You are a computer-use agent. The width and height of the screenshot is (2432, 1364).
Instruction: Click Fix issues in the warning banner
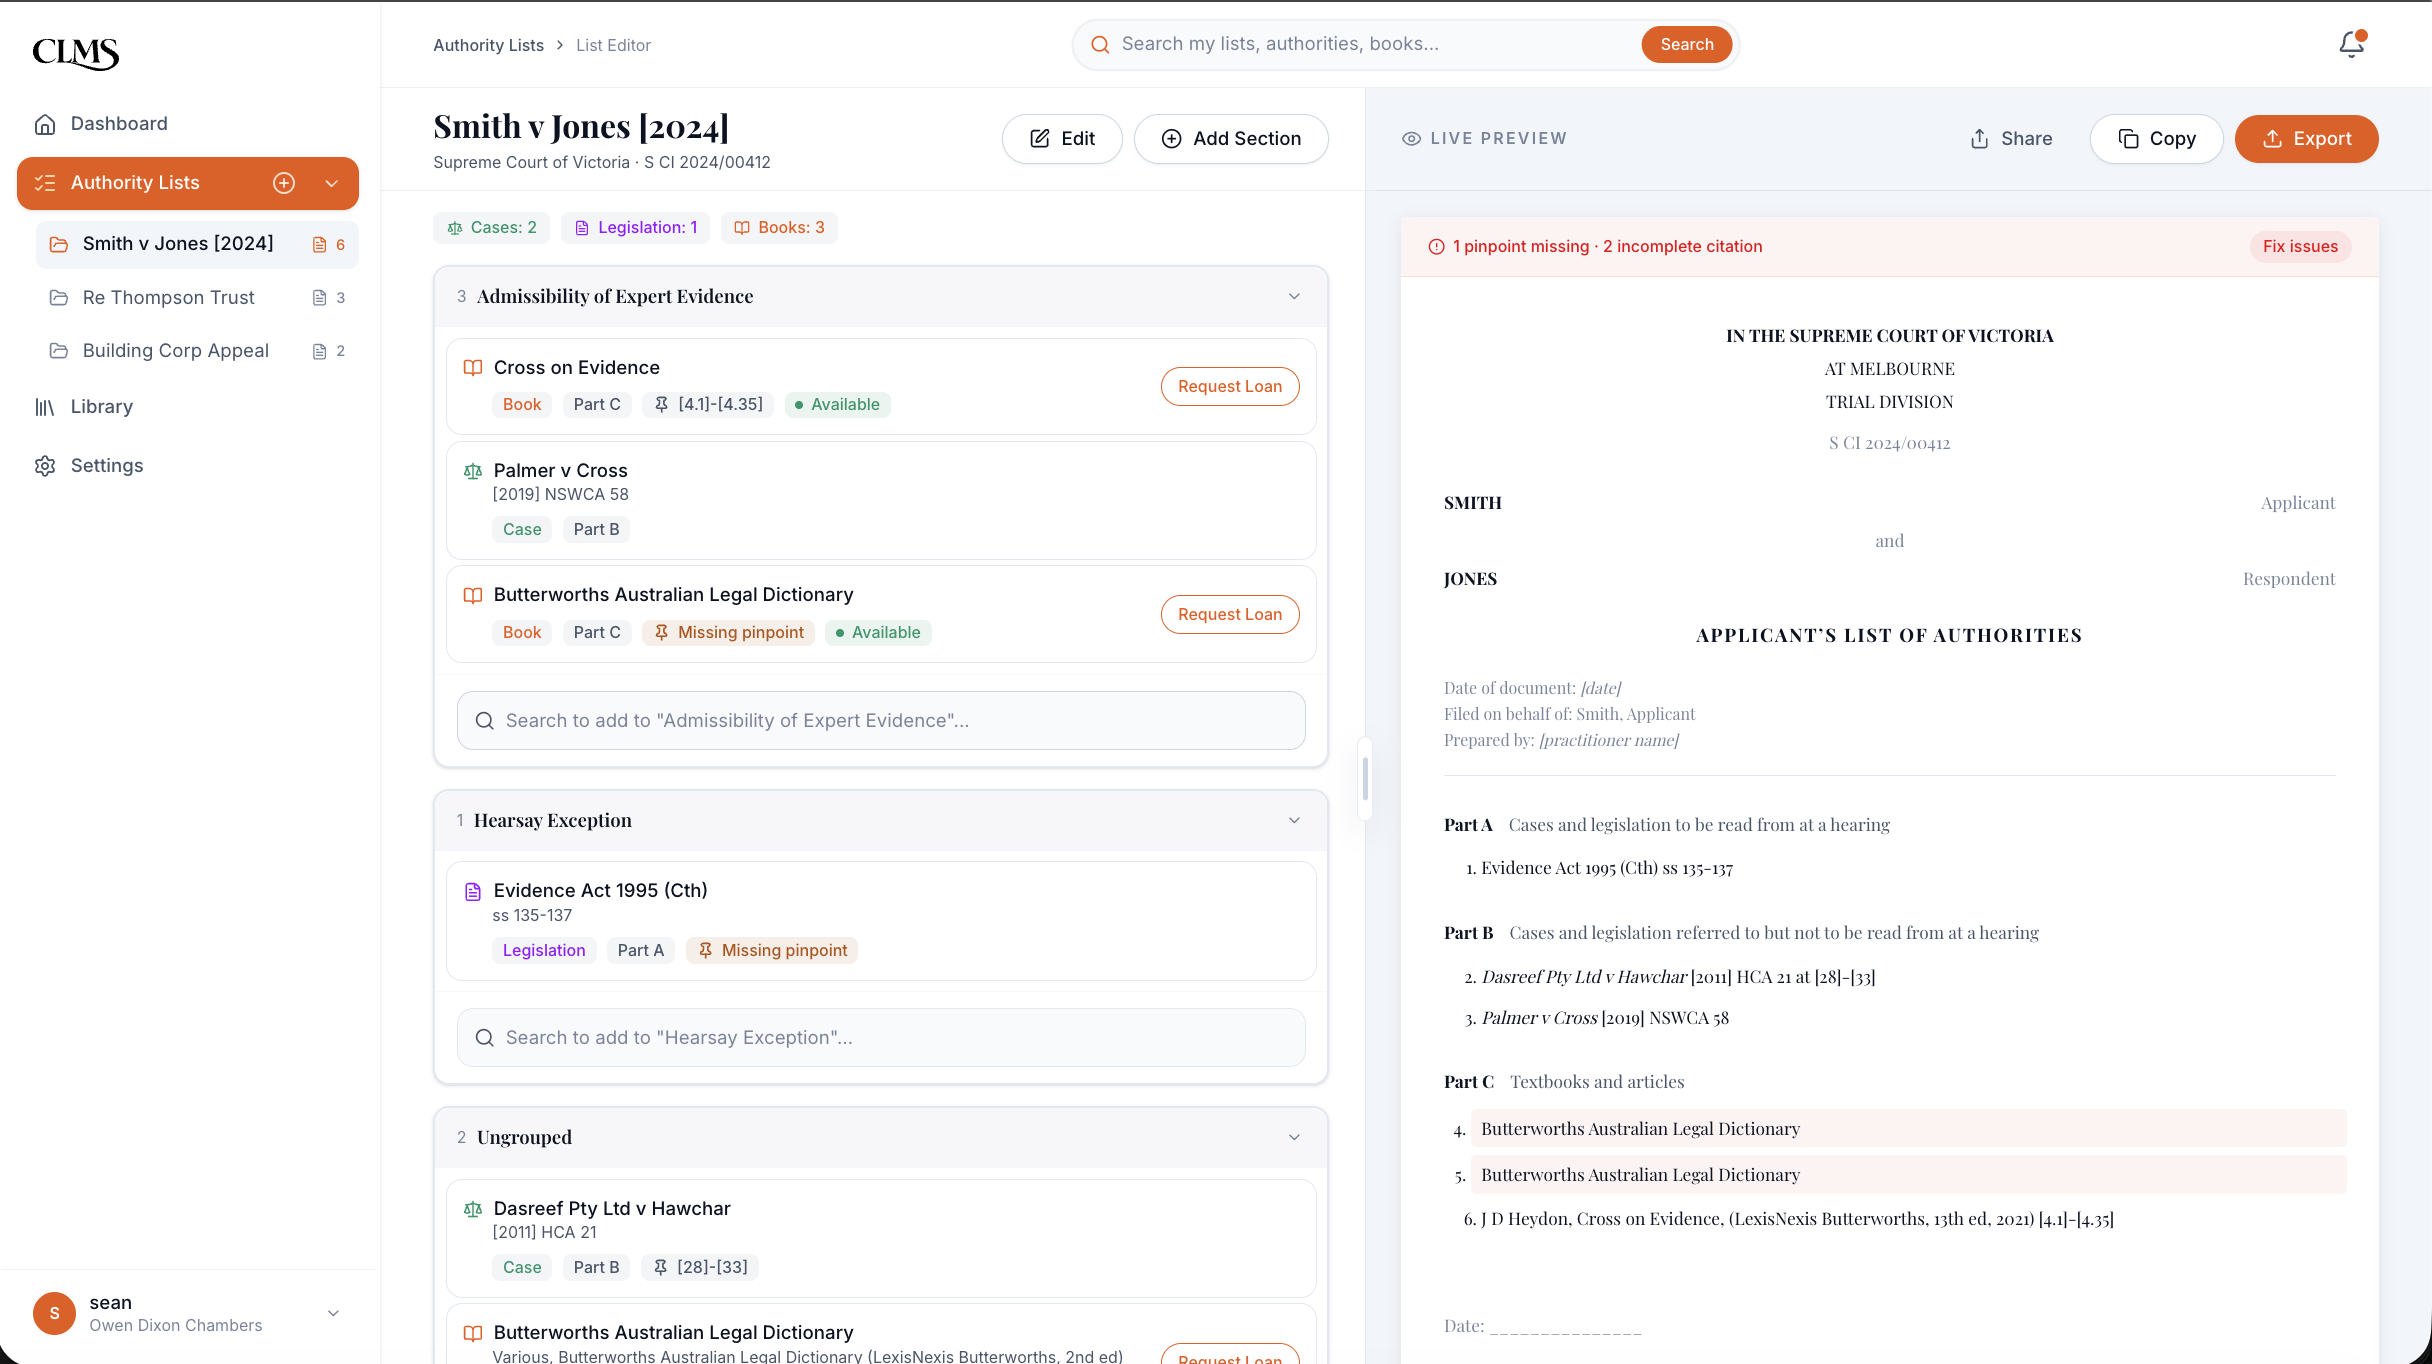click(2299, 247)
